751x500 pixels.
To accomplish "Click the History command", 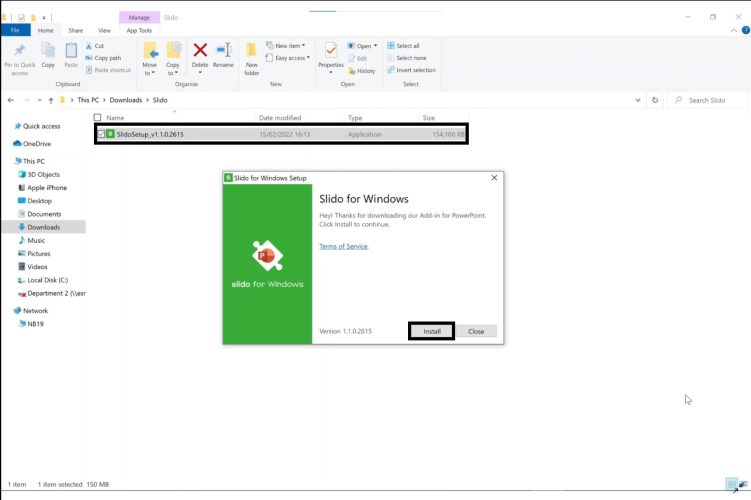I will (x=362, y=71).
